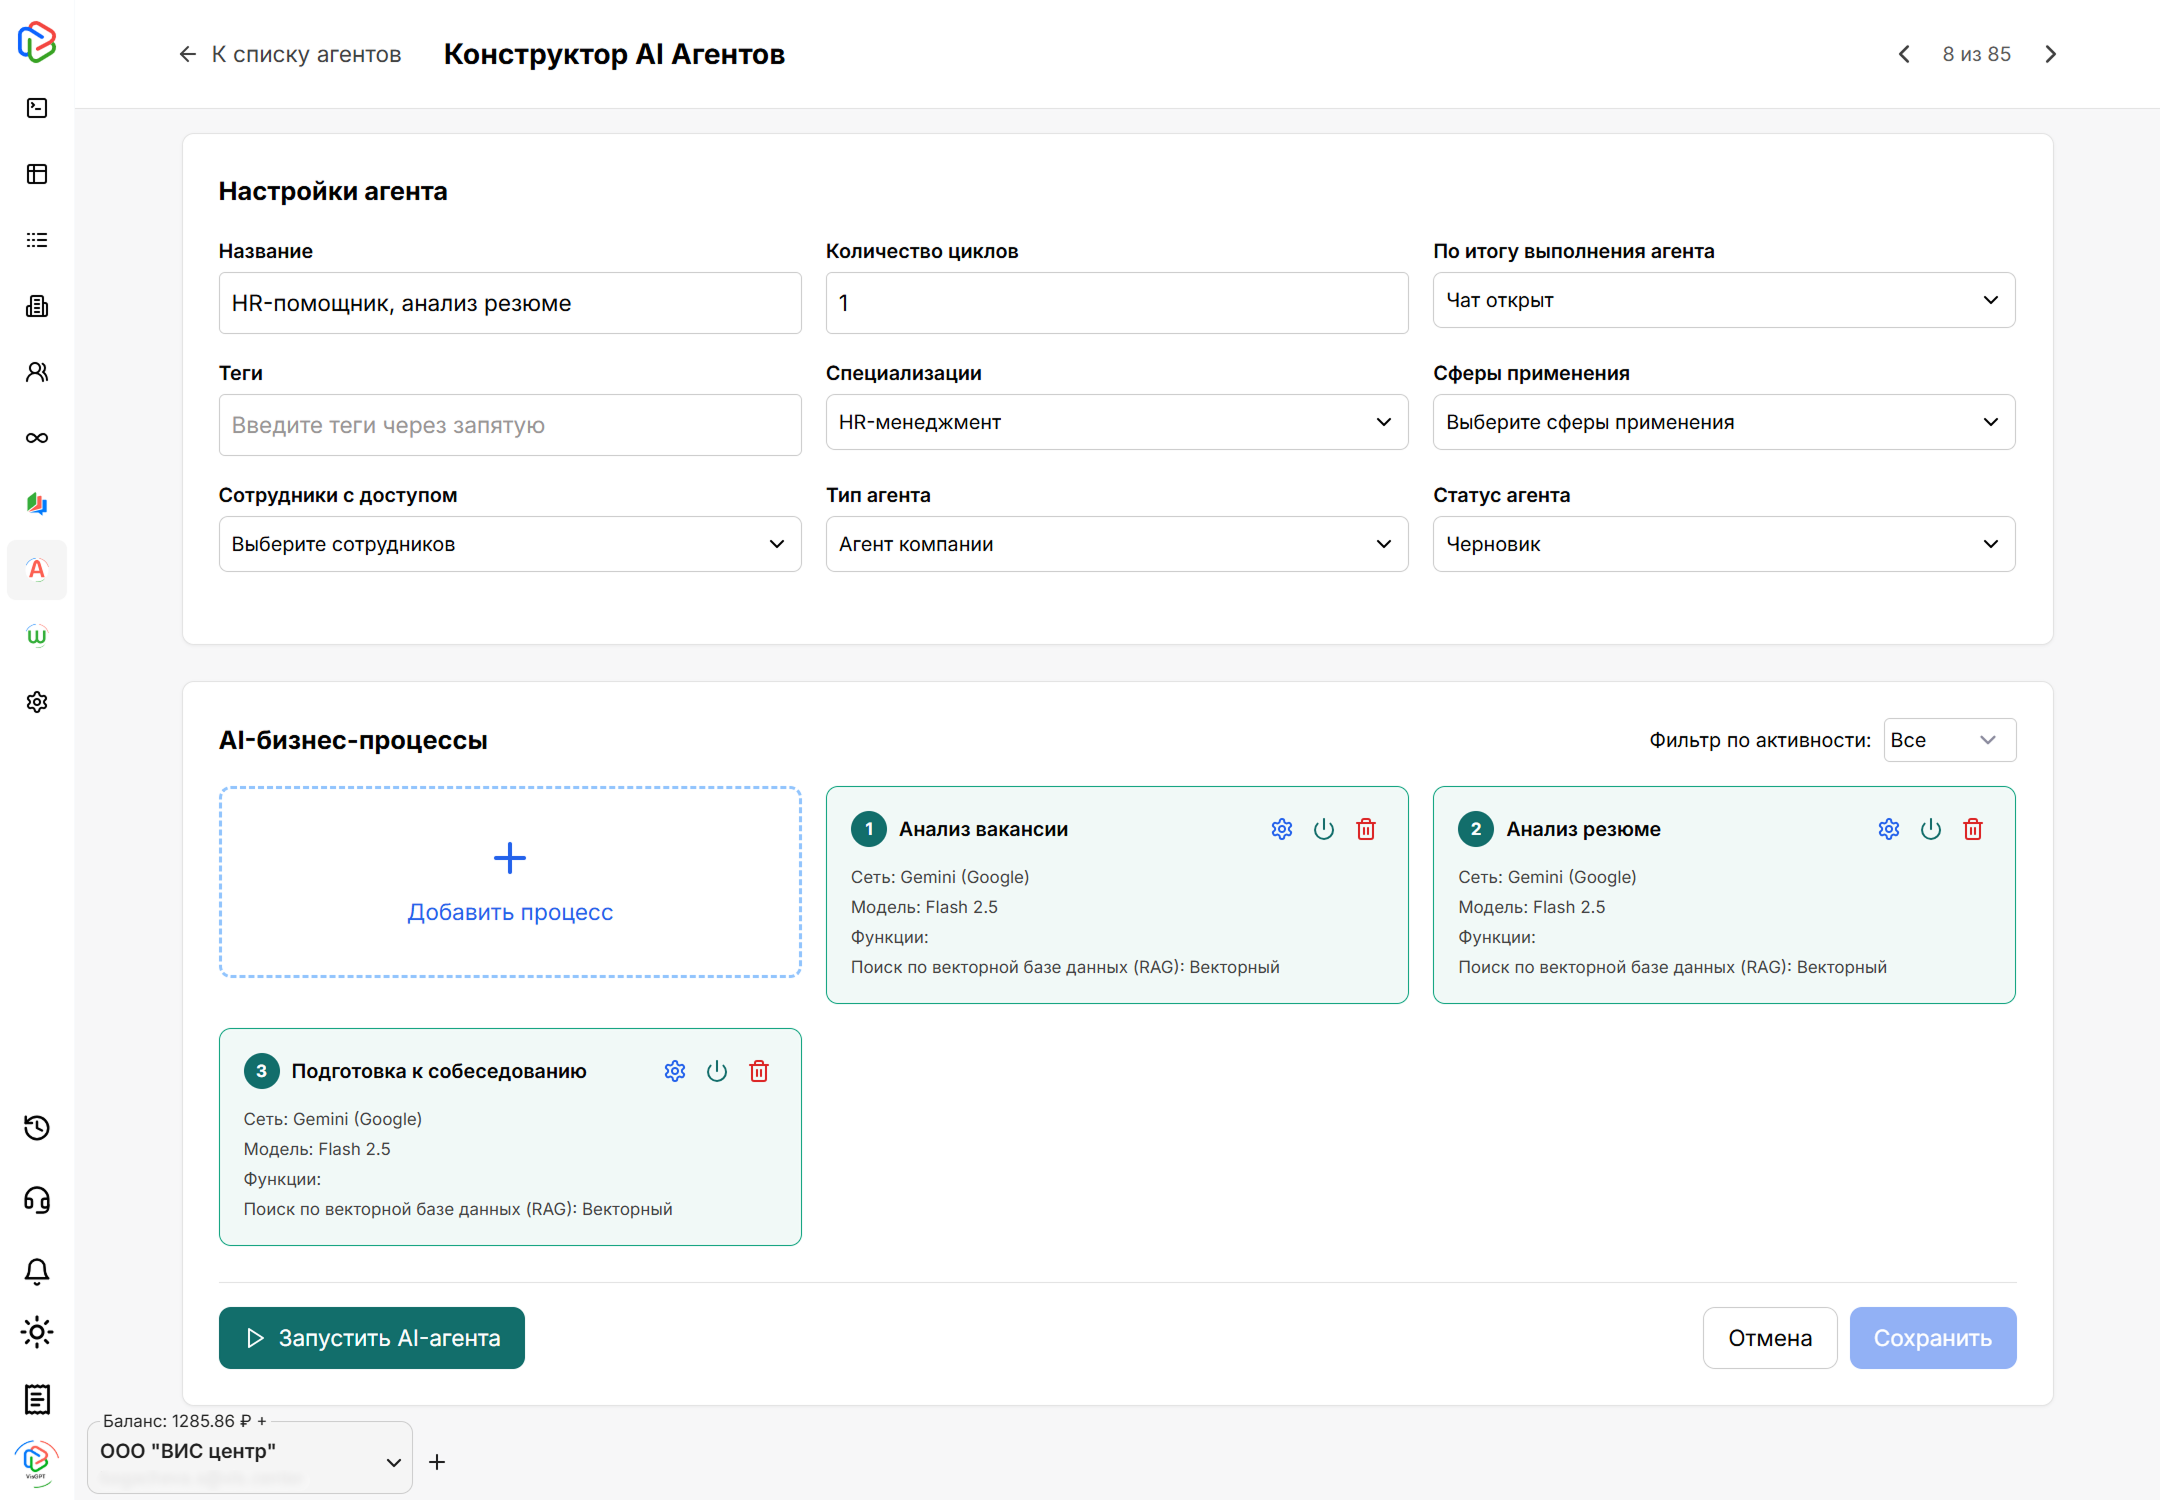
Task: Toggle the theme sun icon in the sidebar
Action: 37,1332
